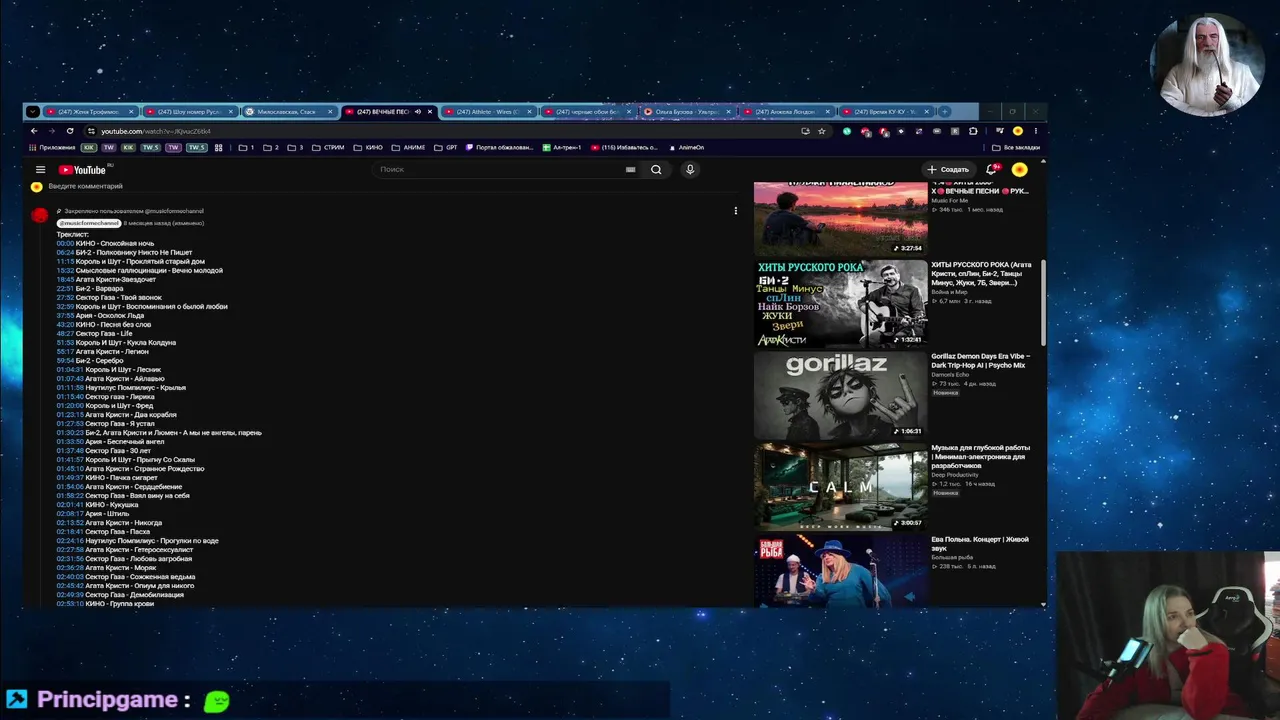The height and width of the screenshot is (720, 1280).
Task: Open the Избавьтесь YouTube bookmark
Action: coord(624,148)
